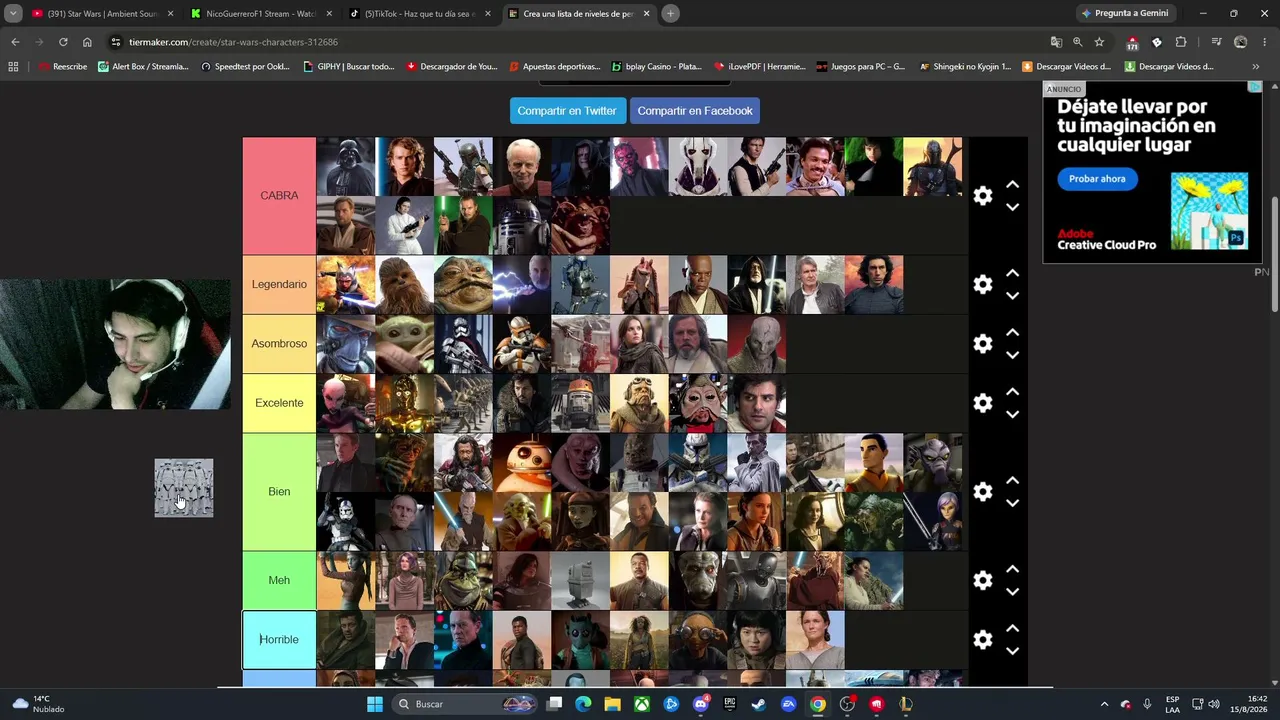Click Compartir en Twitter button
Screen dimensions: 1280x720
click(x=567, y=111)
